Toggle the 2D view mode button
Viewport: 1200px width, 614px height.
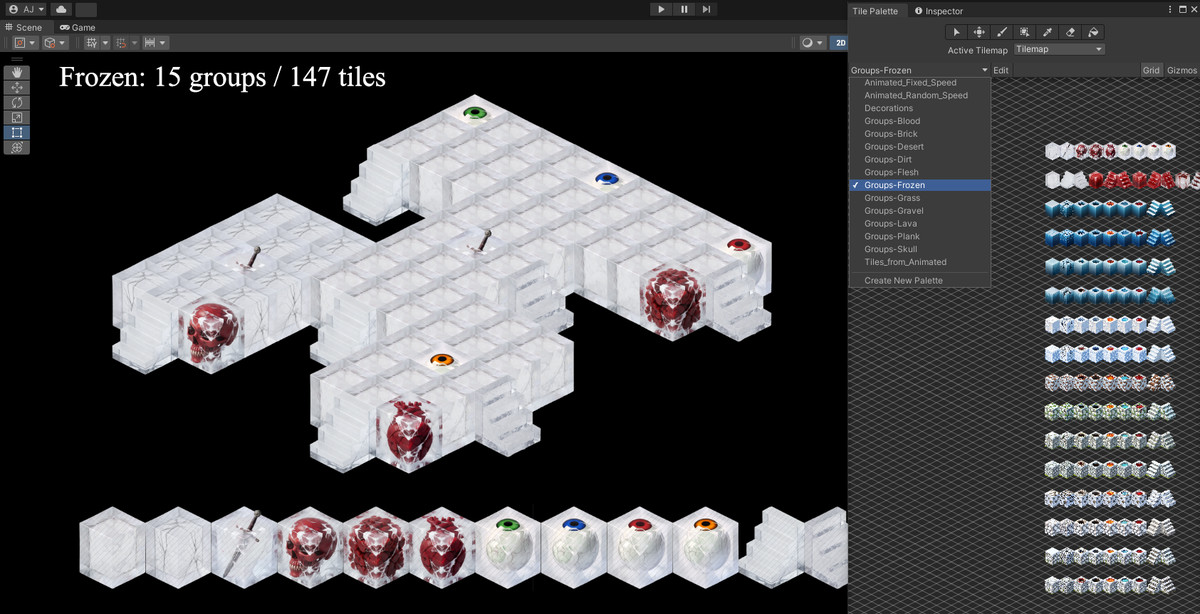pyautogui.click(x=840, y=42)
